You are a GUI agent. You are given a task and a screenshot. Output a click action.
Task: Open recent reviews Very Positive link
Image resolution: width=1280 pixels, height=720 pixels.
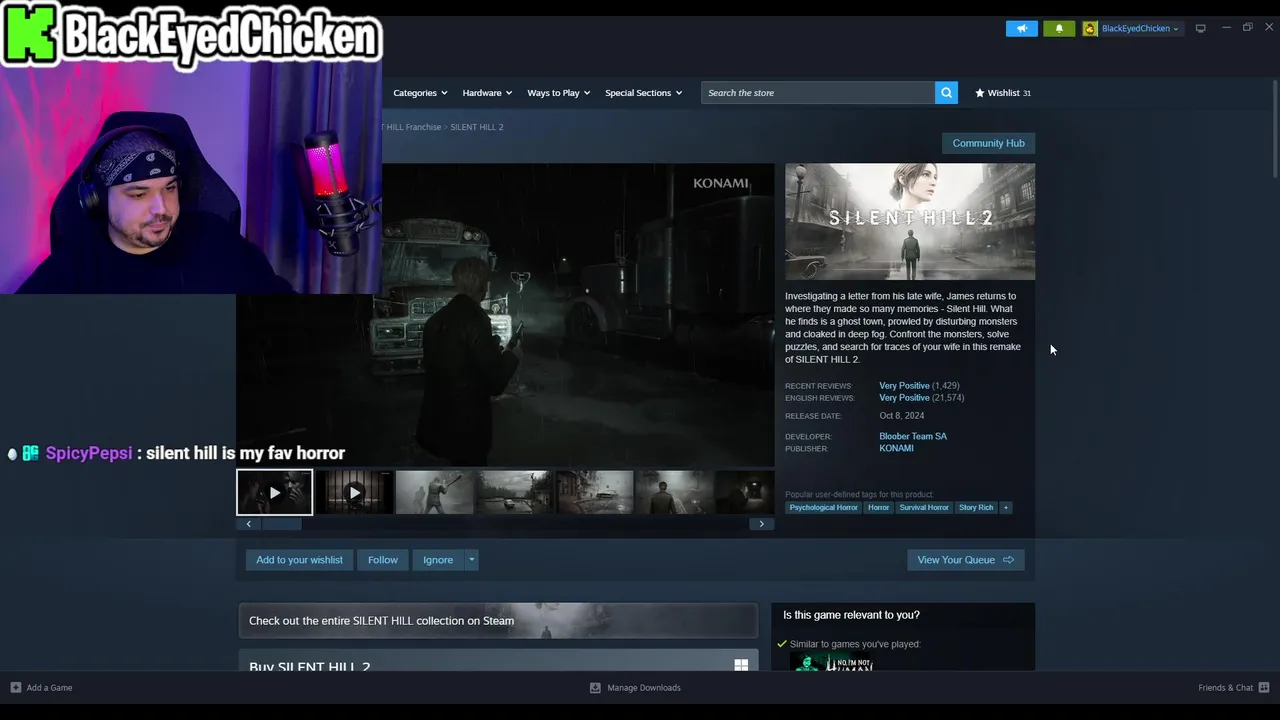coord(904,385)
